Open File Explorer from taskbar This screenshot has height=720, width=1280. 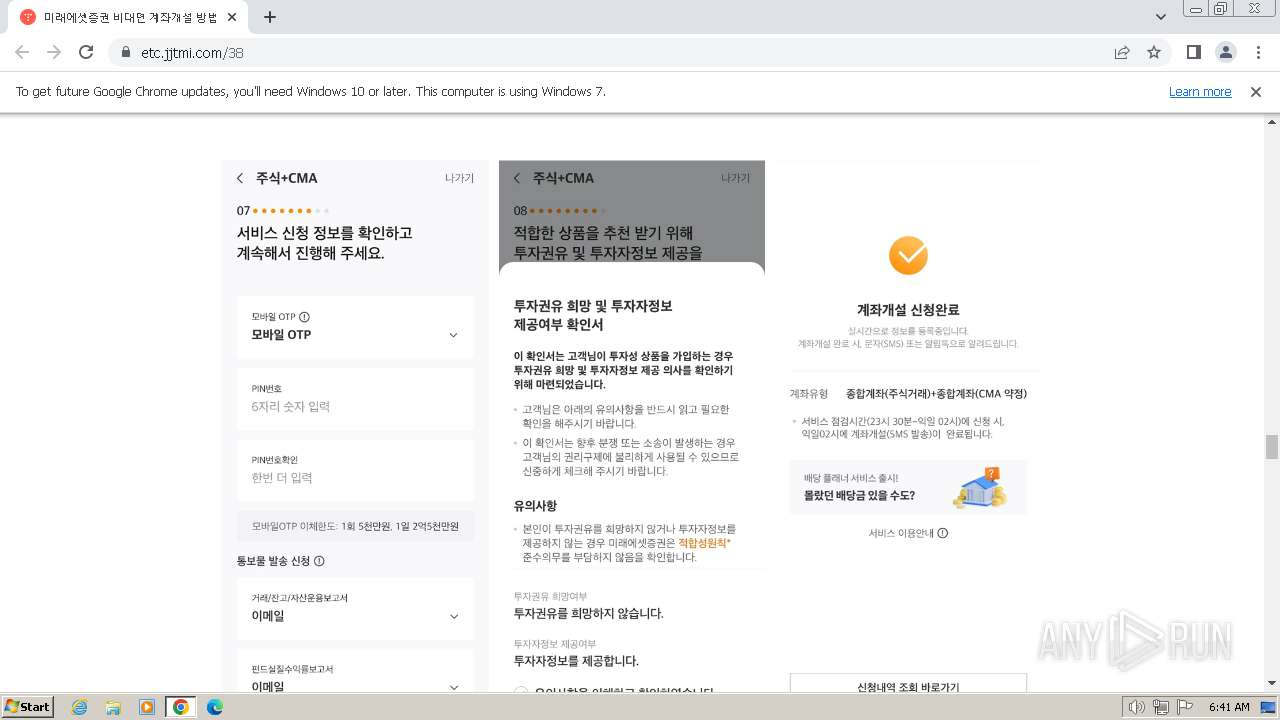coord(113,707)
